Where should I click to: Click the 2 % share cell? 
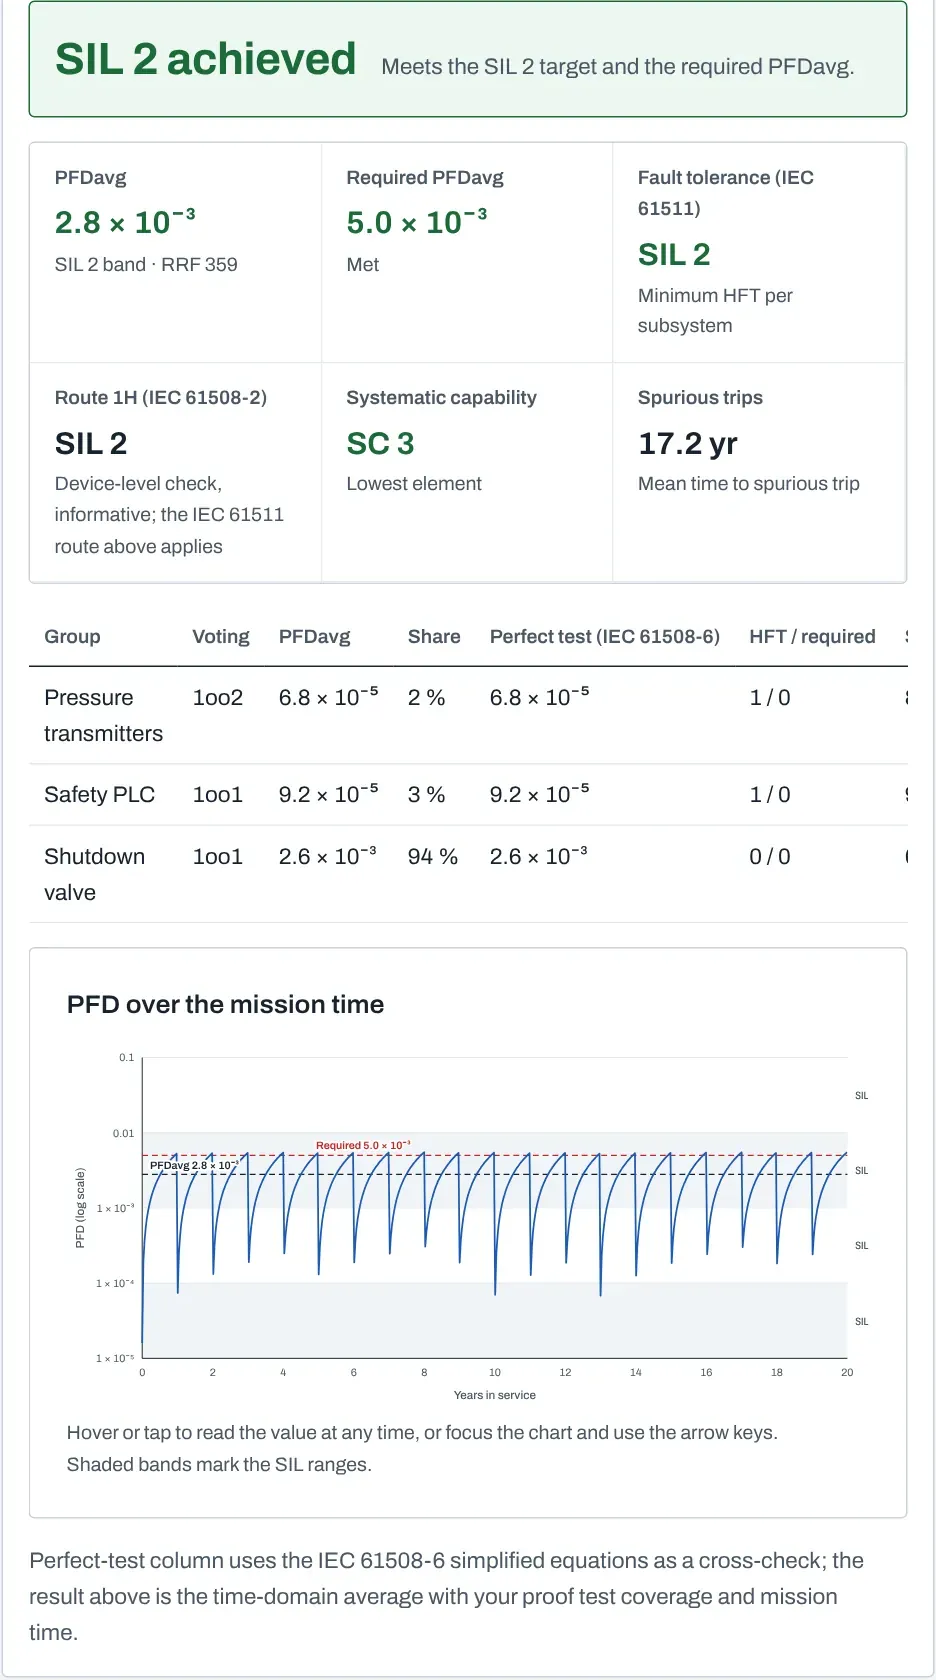(x=426, y=698)
